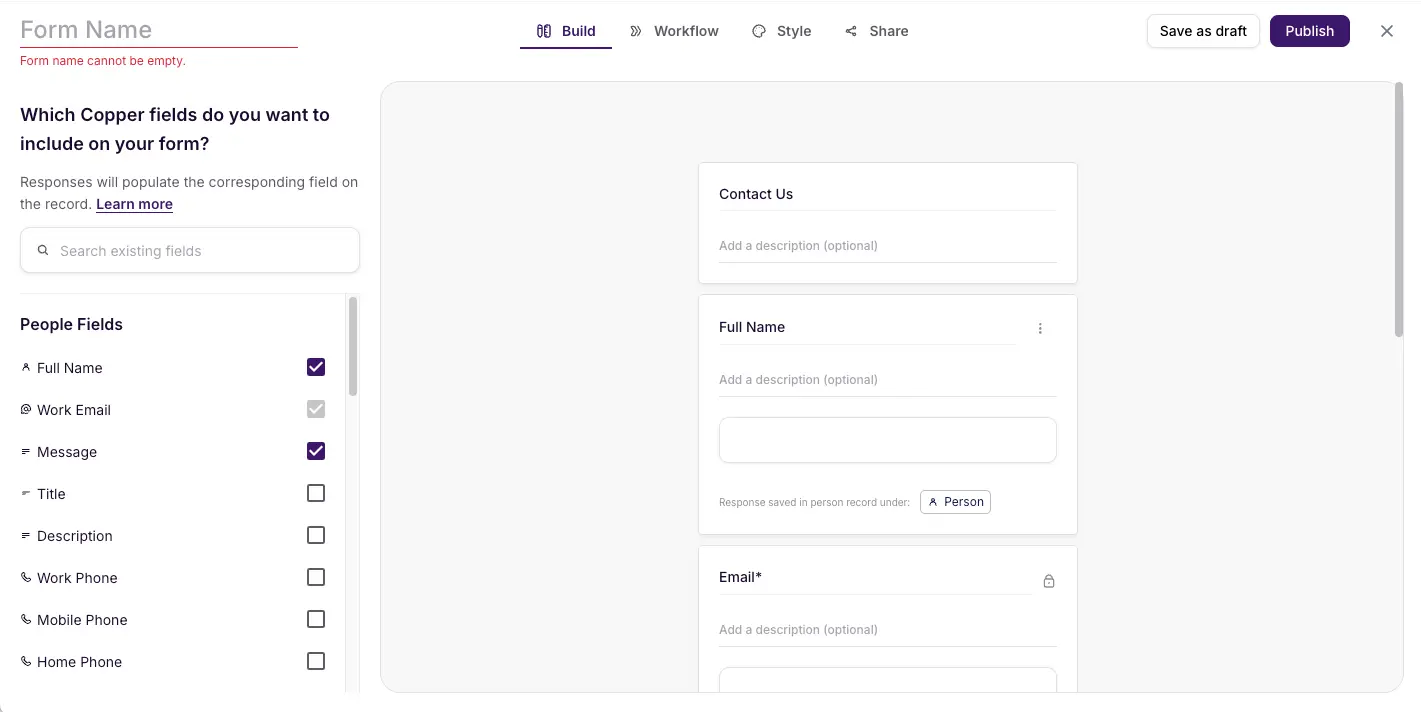Click the Person record badge
This screenshot has width=1421, height=712.
(955, 501)
